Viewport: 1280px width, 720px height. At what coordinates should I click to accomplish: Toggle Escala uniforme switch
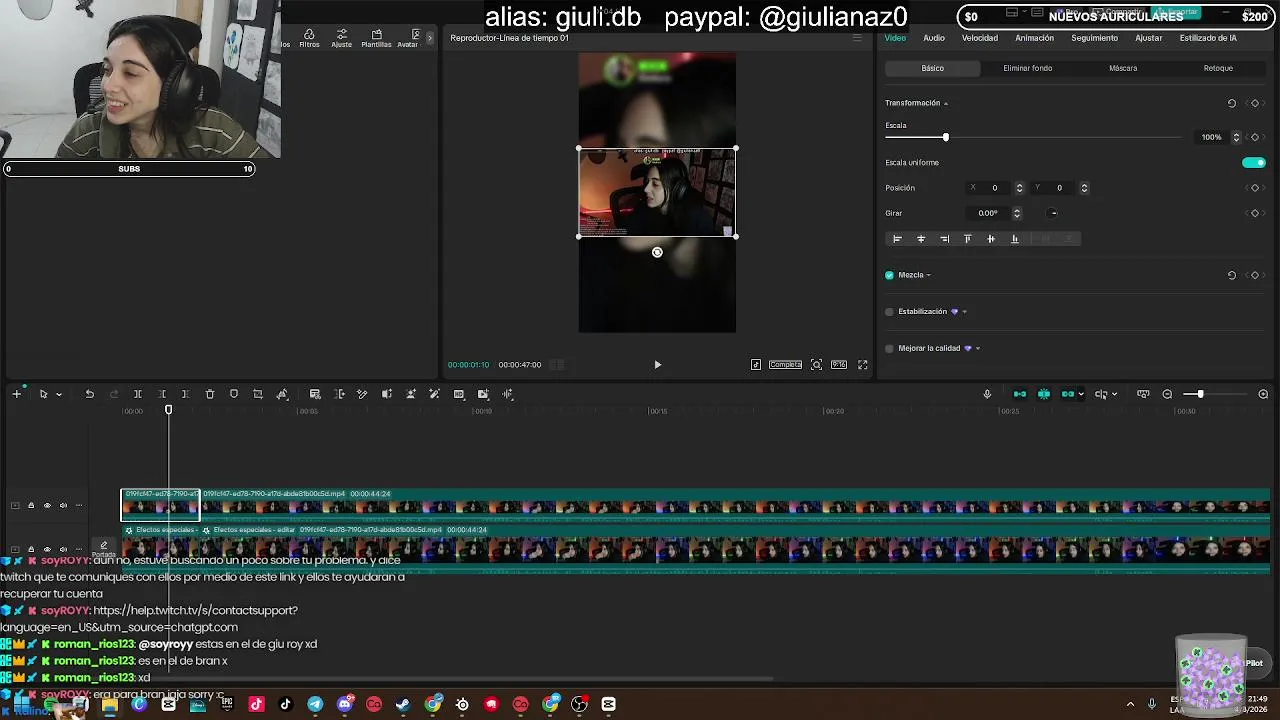click(1254, 163)
